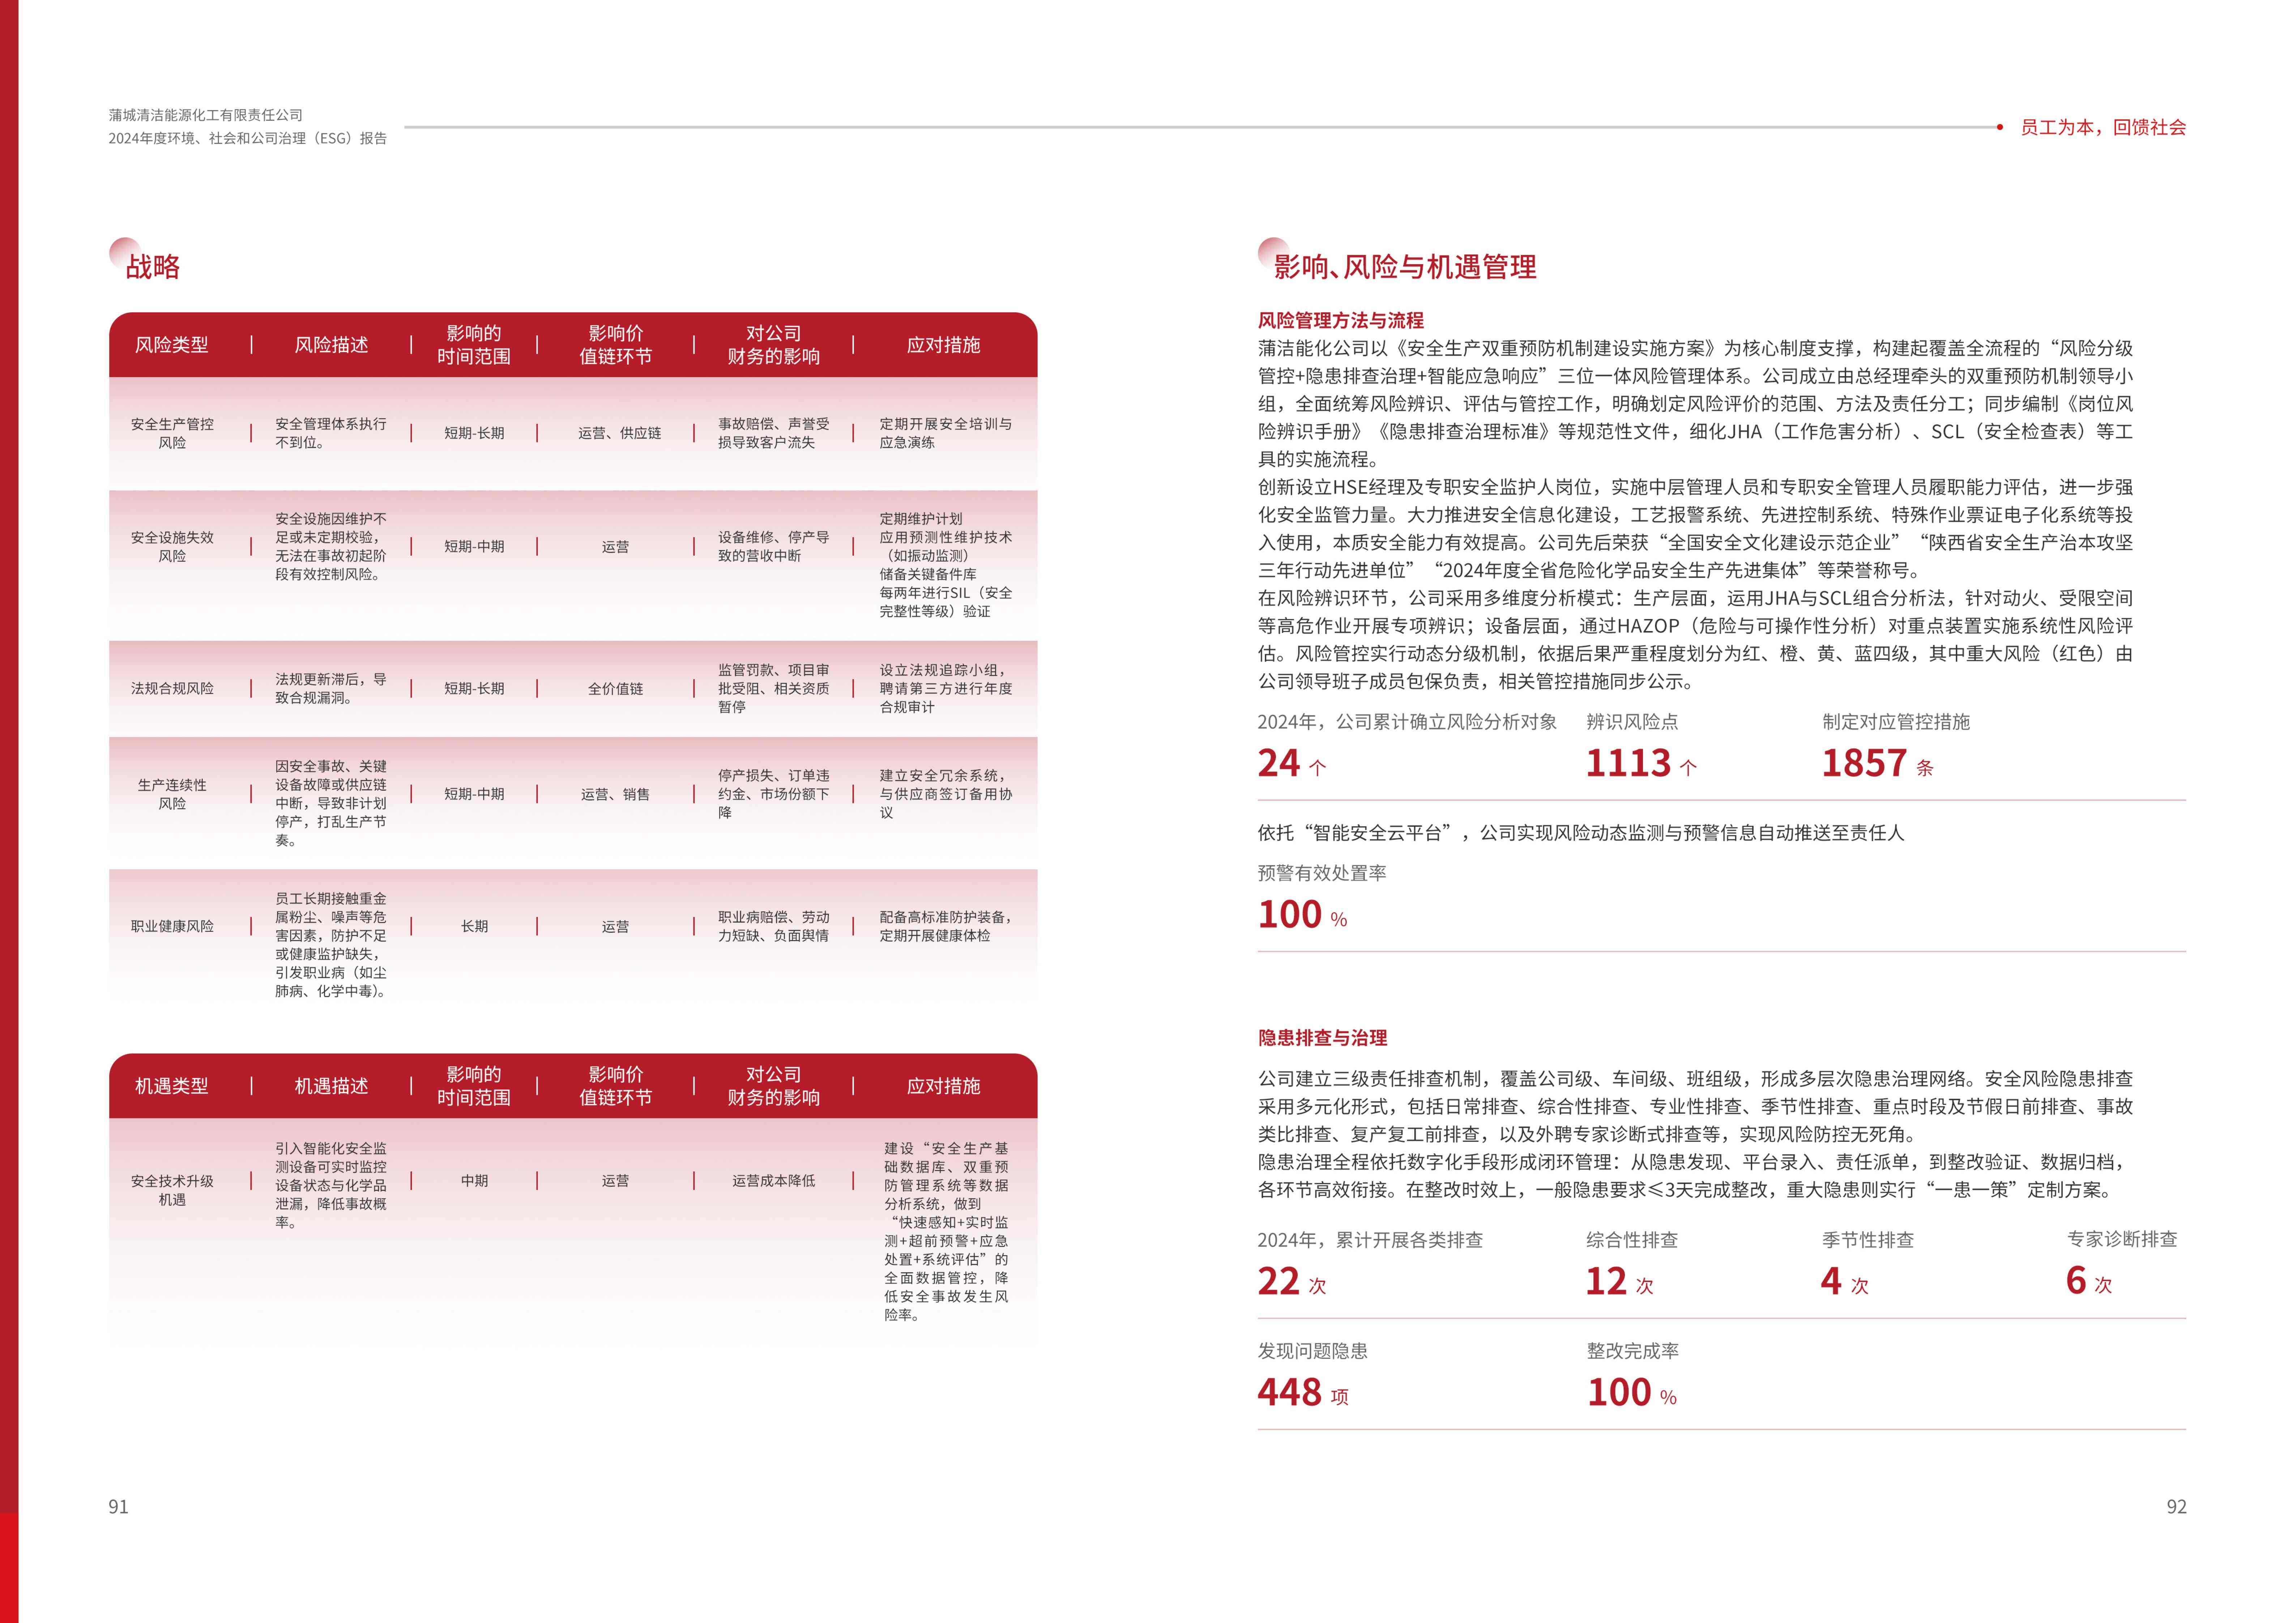Click the 法规合规风险 row label
This screenshot has height=1623, width=2296.
pos(172,688)
